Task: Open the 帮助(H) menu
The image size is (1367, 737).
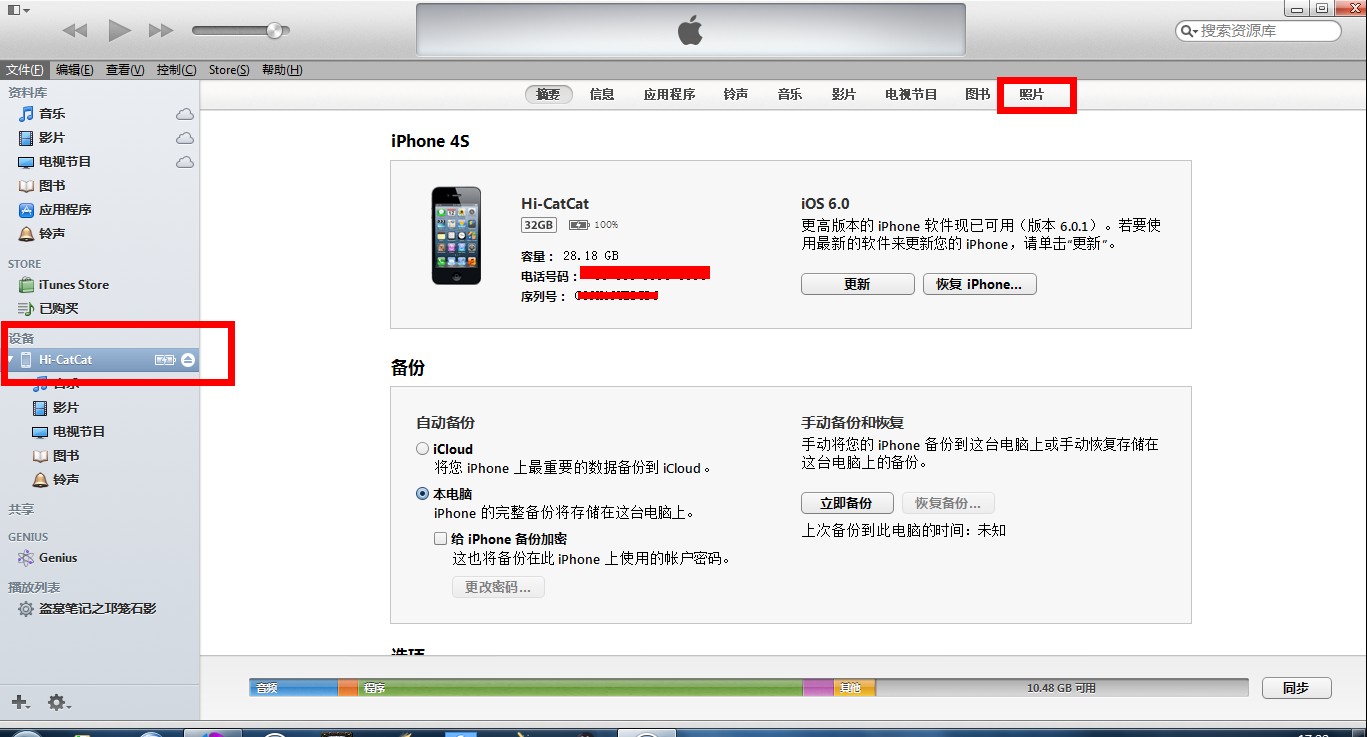Action: point(282,70)
